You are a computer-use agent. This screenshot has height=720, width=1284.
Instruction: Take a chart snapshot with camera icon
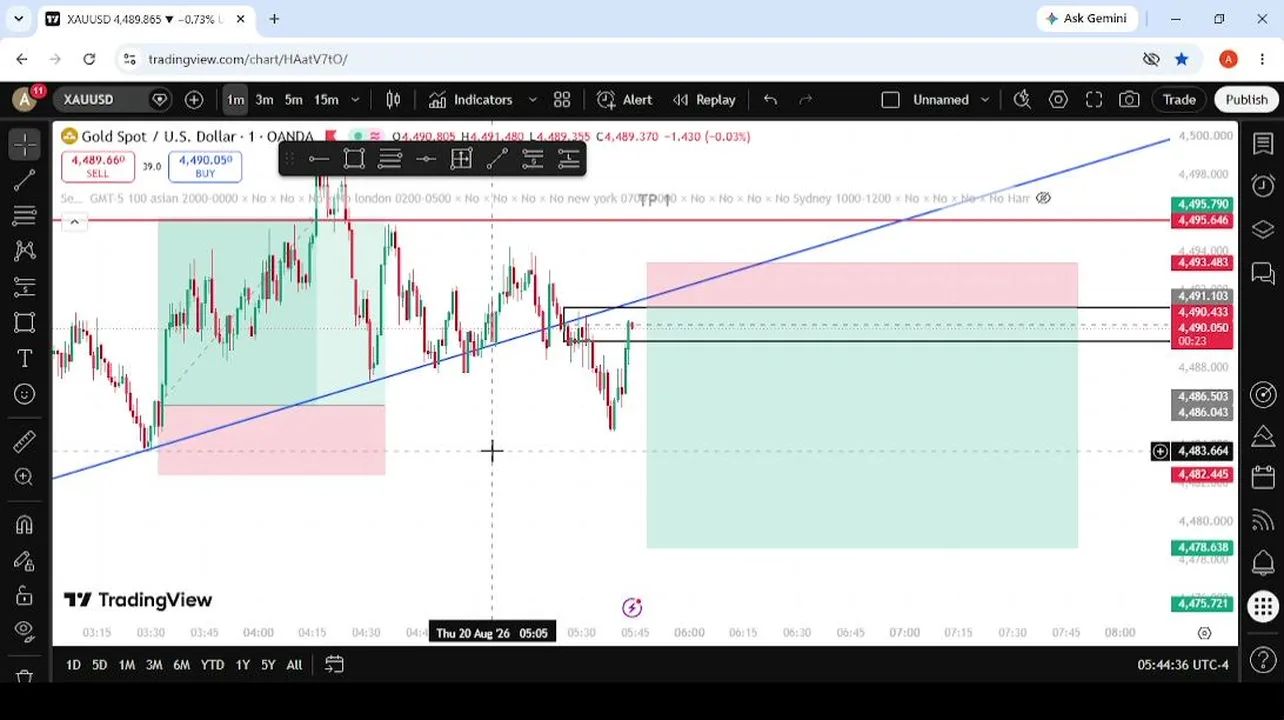click(1129, 99)
